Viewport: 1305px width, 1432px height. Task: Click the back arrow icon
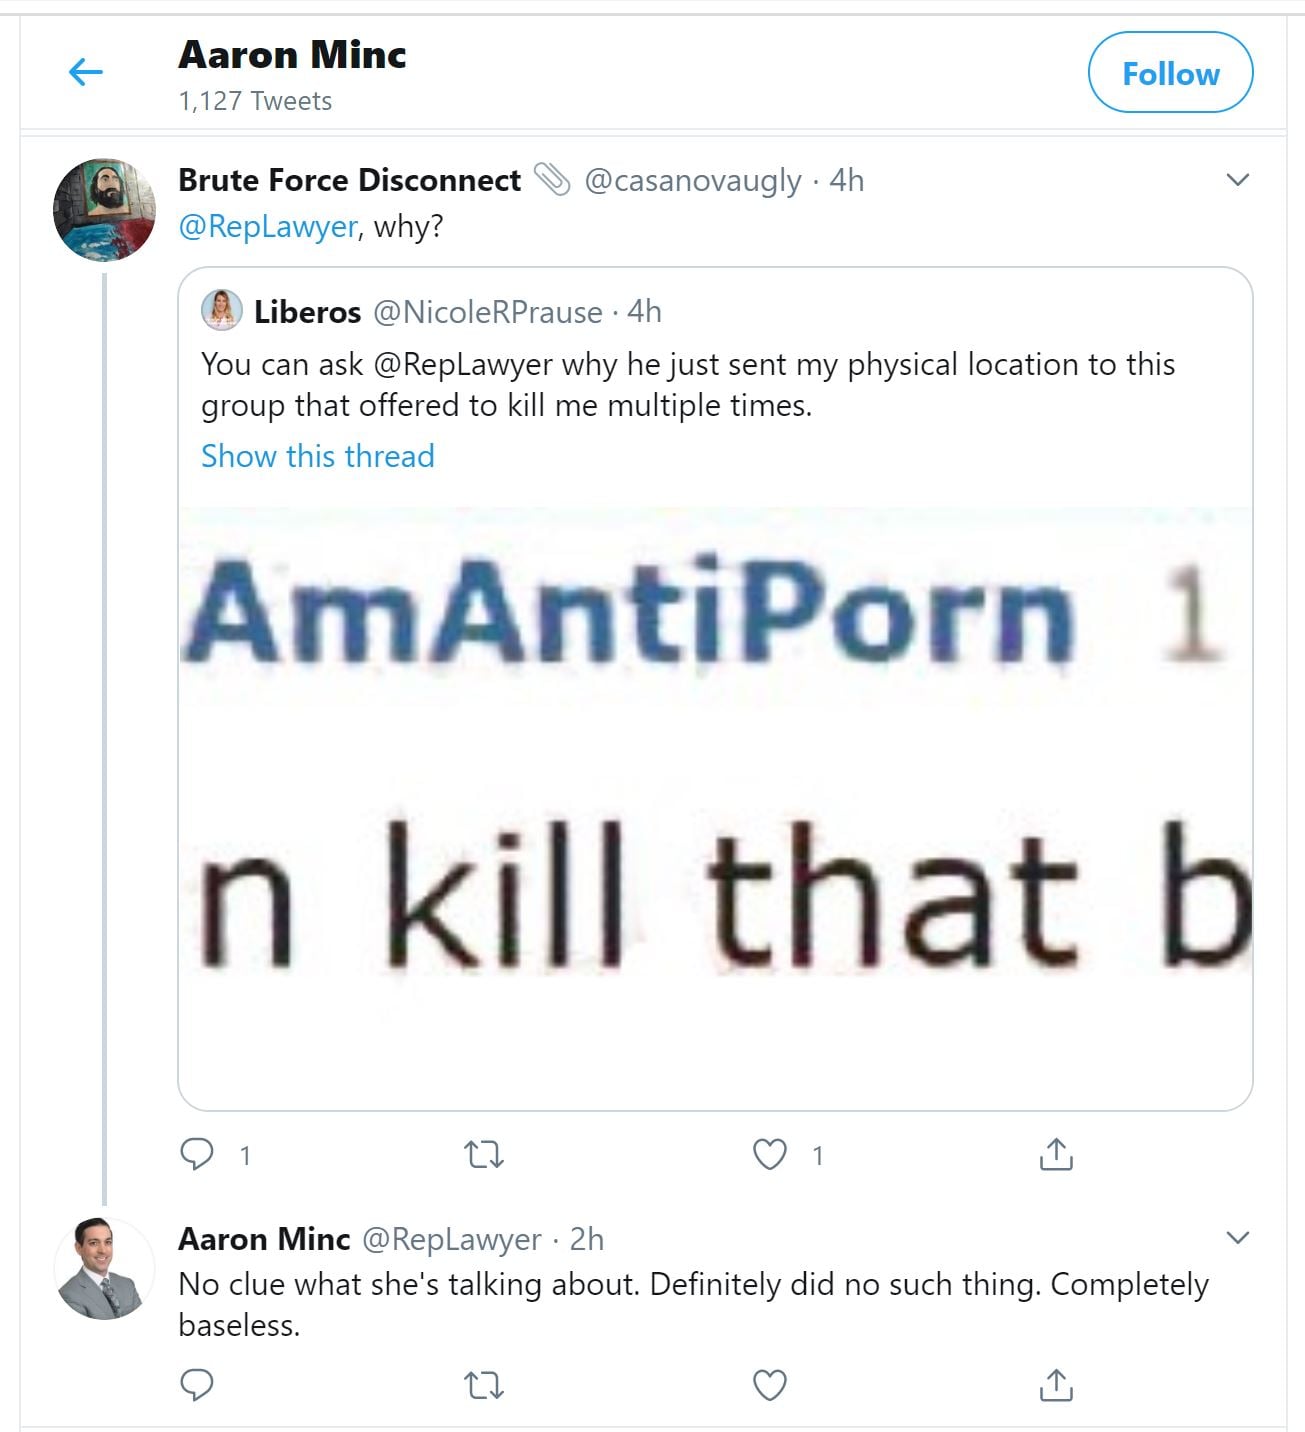[x=86, y=72]
